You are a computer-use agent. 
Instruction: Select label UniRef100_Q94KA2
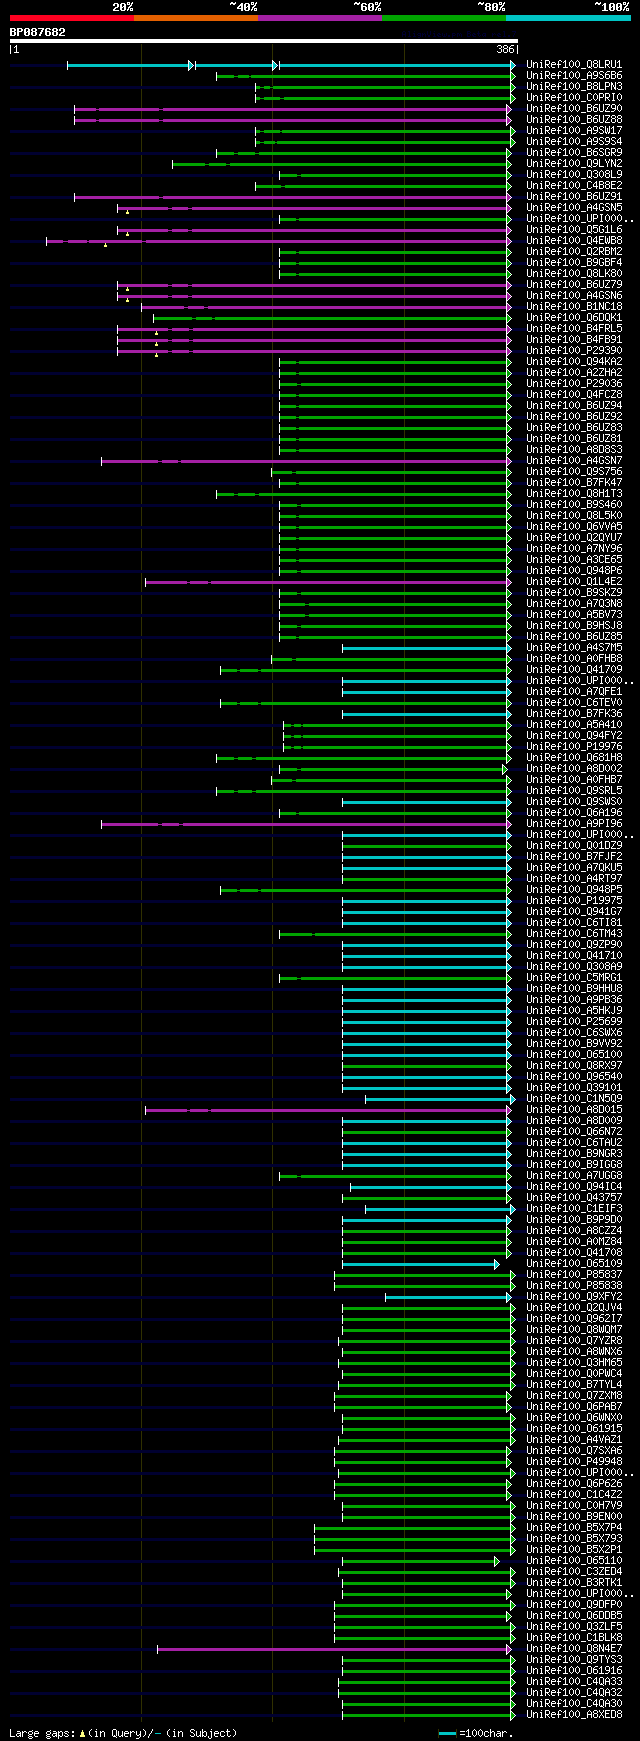tap(574, 362)
